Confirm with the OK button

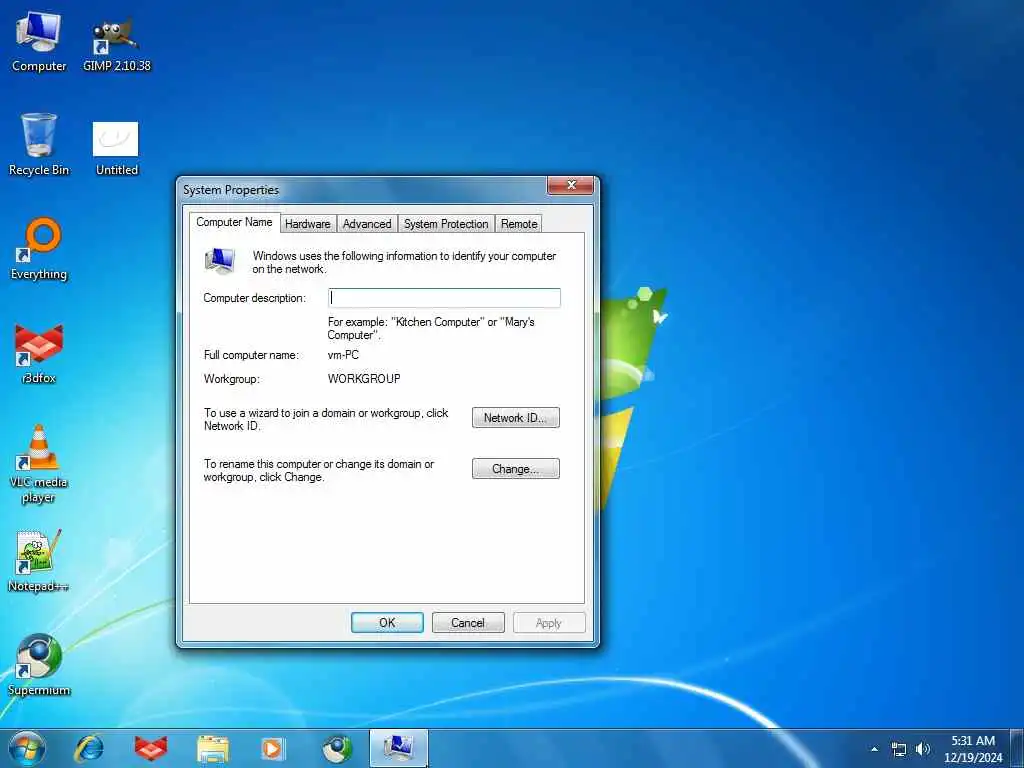coord(387,623)
